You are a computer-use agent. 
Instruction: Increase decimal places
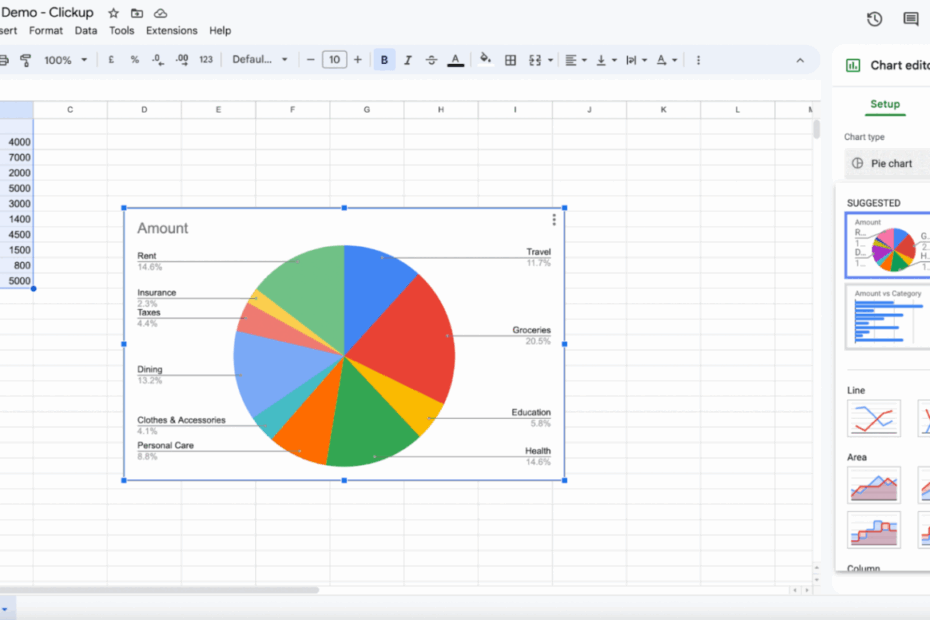181,60
